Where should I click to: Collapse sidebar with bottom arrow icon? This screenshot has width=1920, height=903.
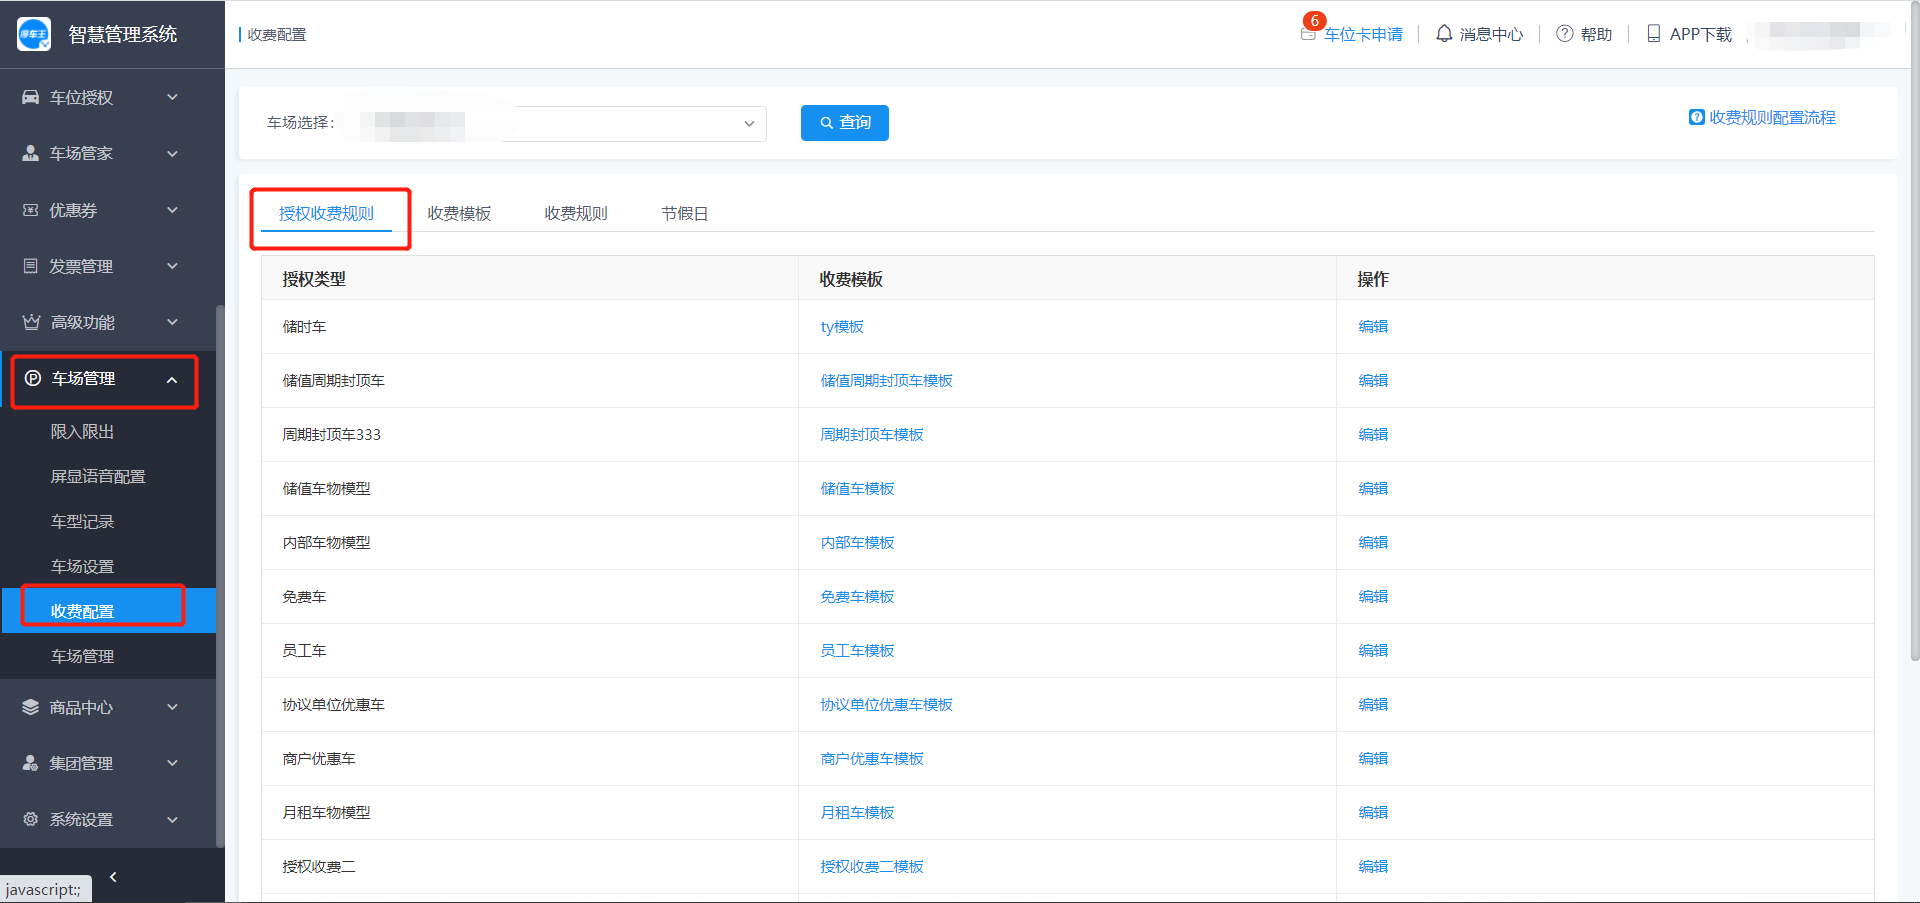point(113,877)
